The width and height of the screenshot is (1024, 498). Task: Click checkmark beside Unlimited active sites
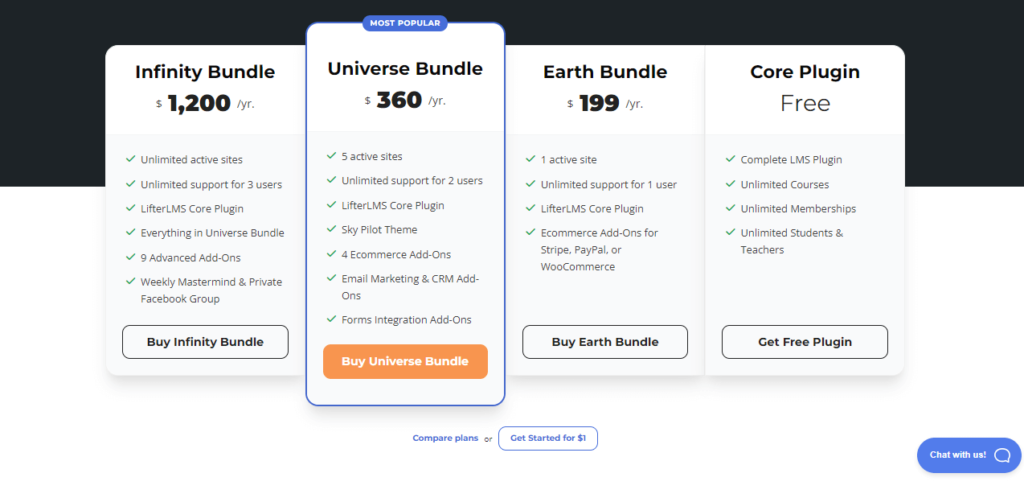[131, 159]
